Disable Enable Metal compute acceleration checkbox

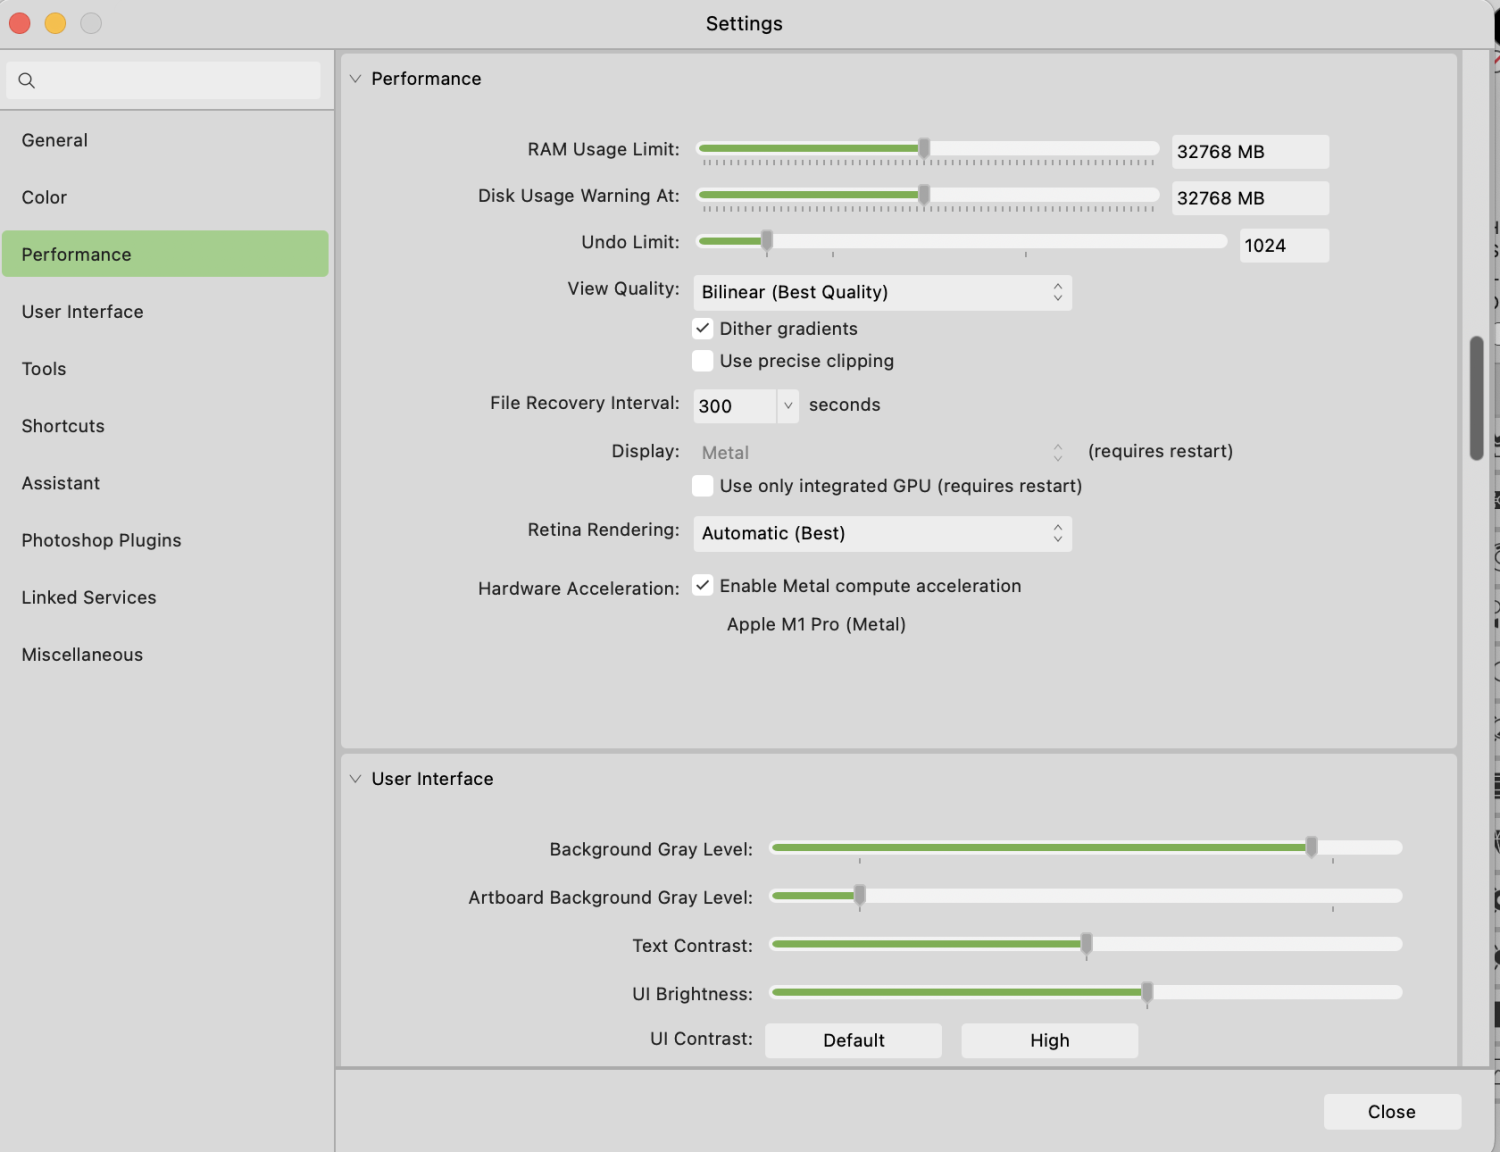point(703,586)
